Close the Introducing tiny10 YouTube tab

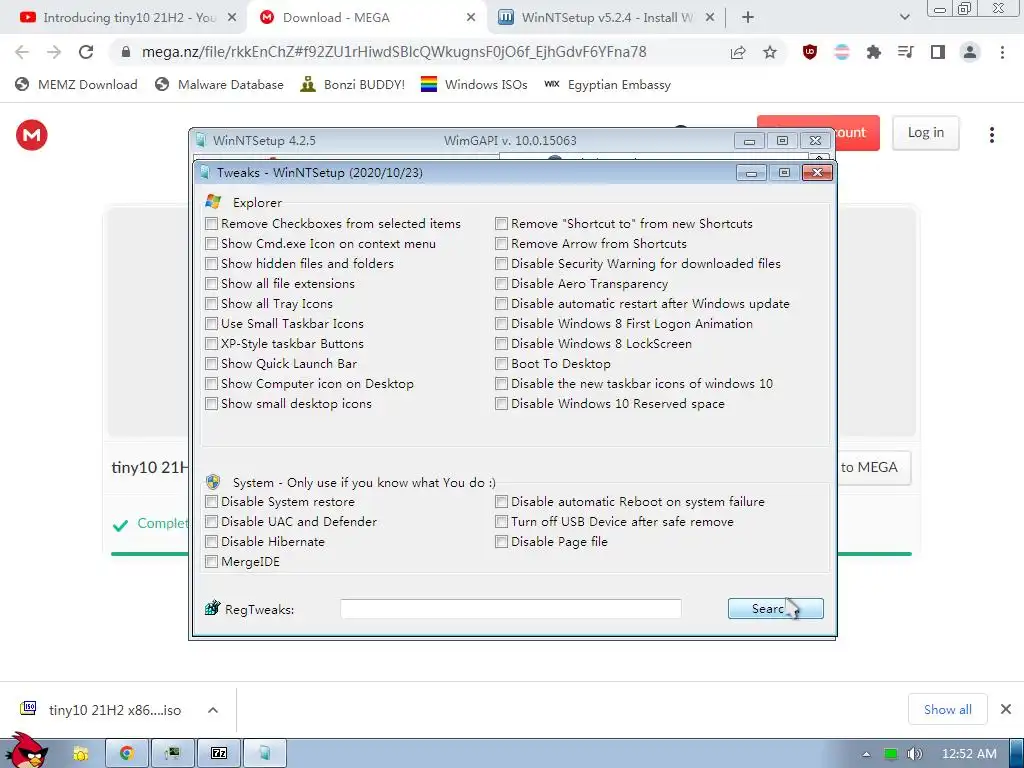(232, 18)
